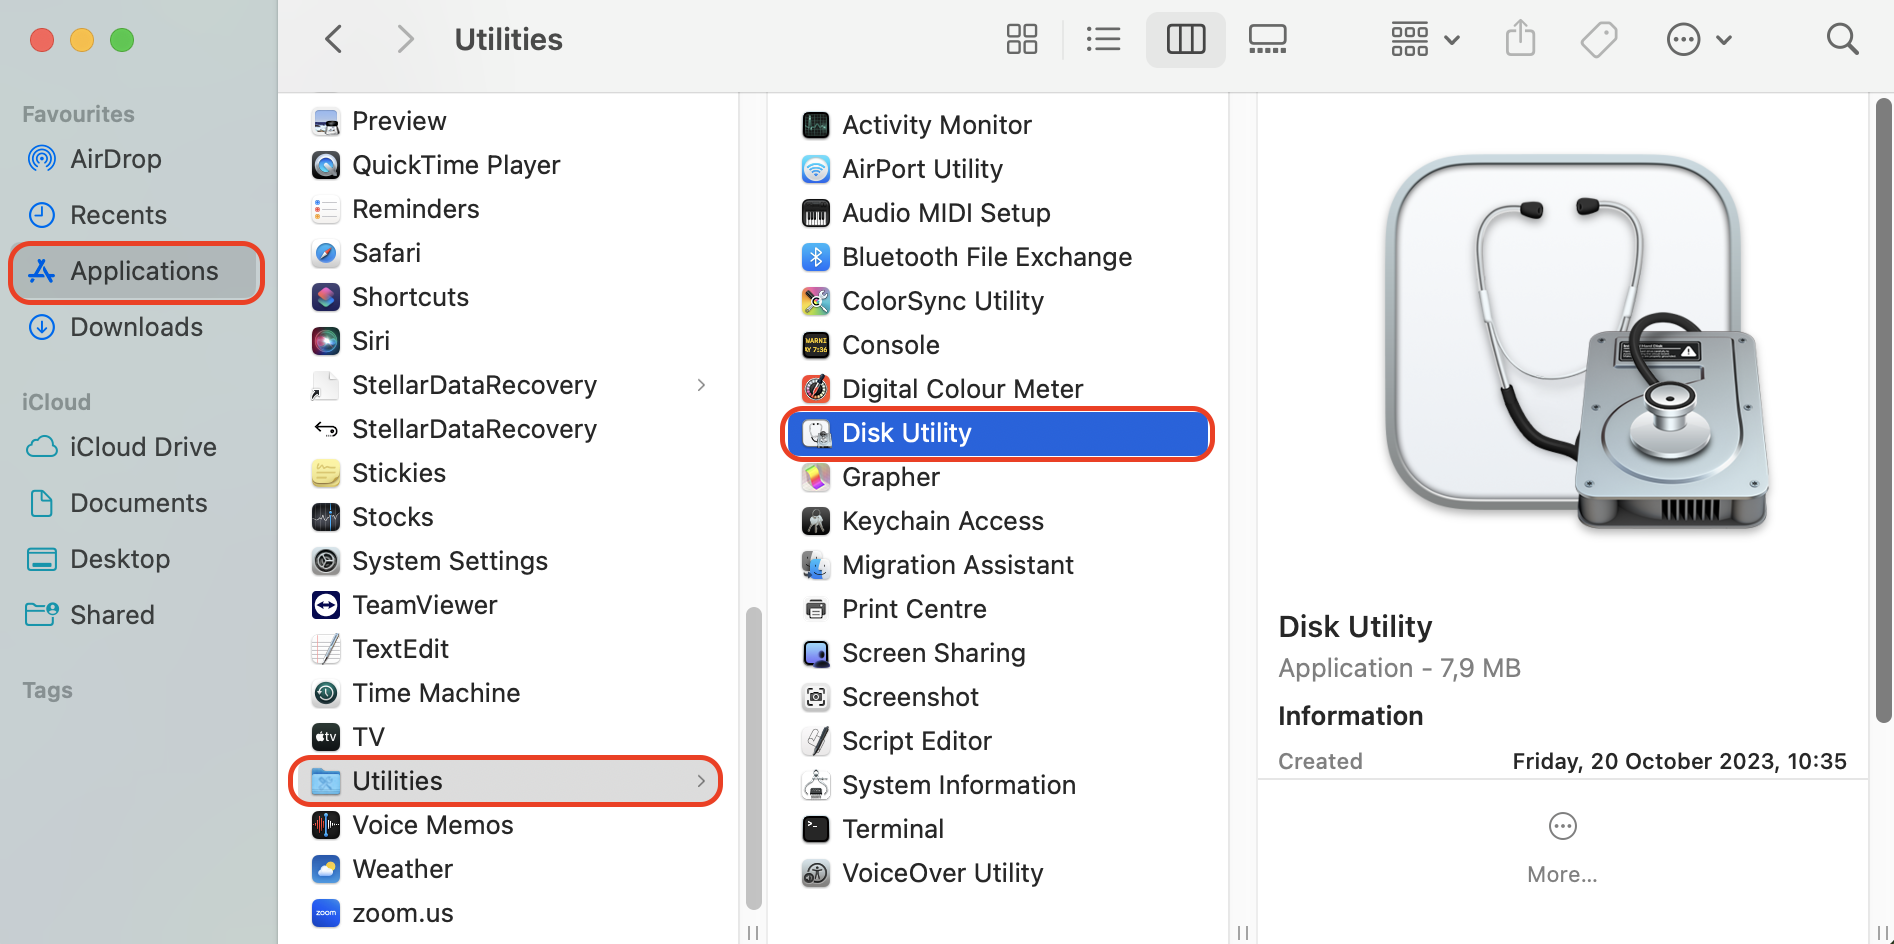
Task: Enable icon grid view
Action: [x=1021, y=39]
